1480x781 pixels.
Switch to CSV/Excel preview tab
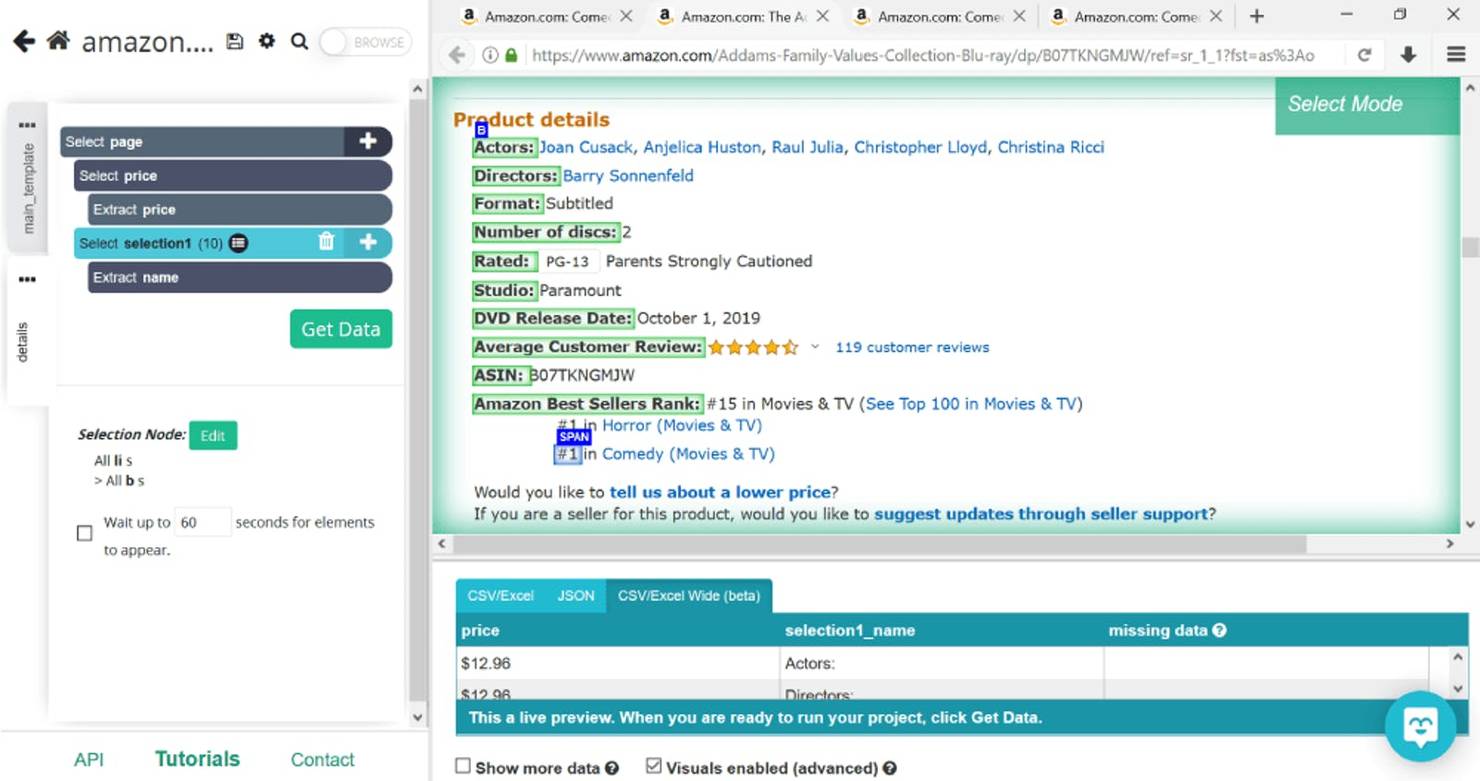501,595
